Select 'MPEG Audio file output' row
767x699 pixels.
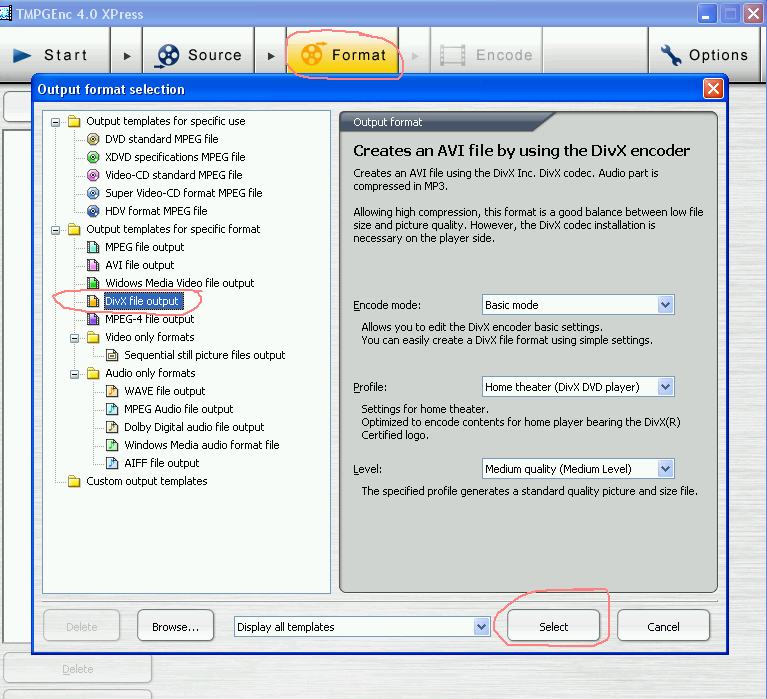tap(179, 409)
